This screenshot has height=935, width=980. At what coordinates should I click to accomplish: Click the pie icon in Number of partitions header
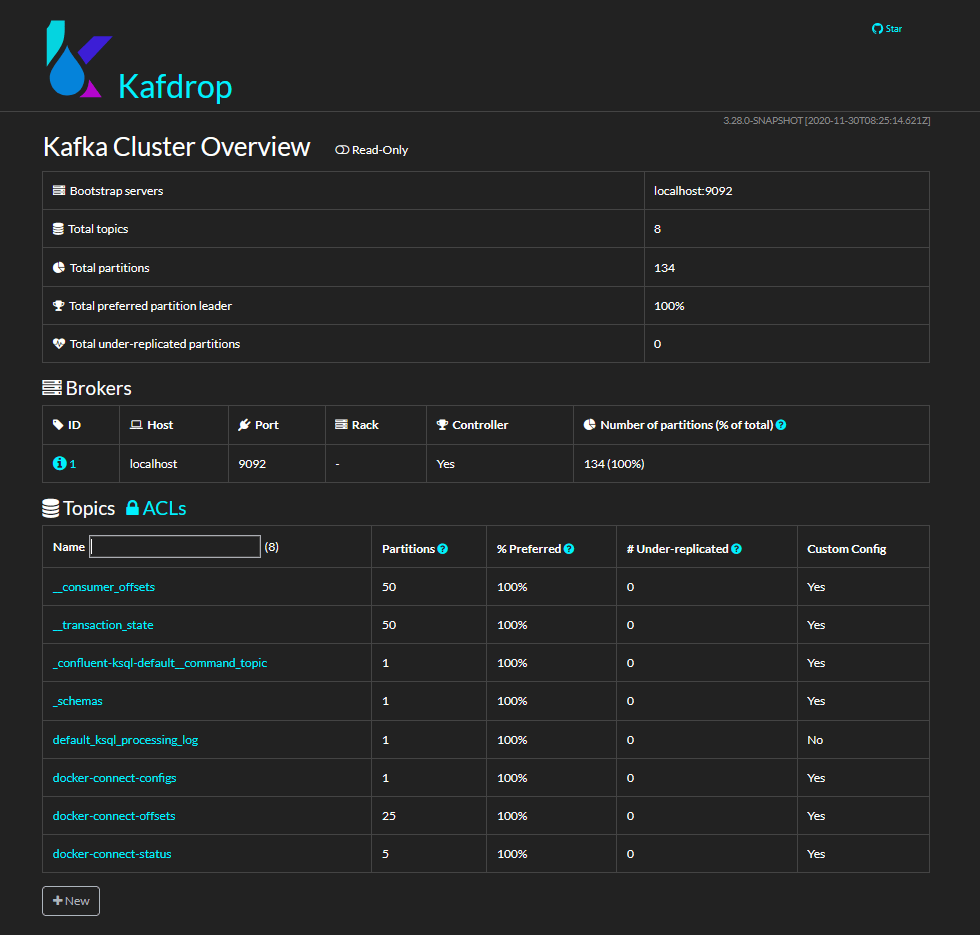tap(589, 425)
